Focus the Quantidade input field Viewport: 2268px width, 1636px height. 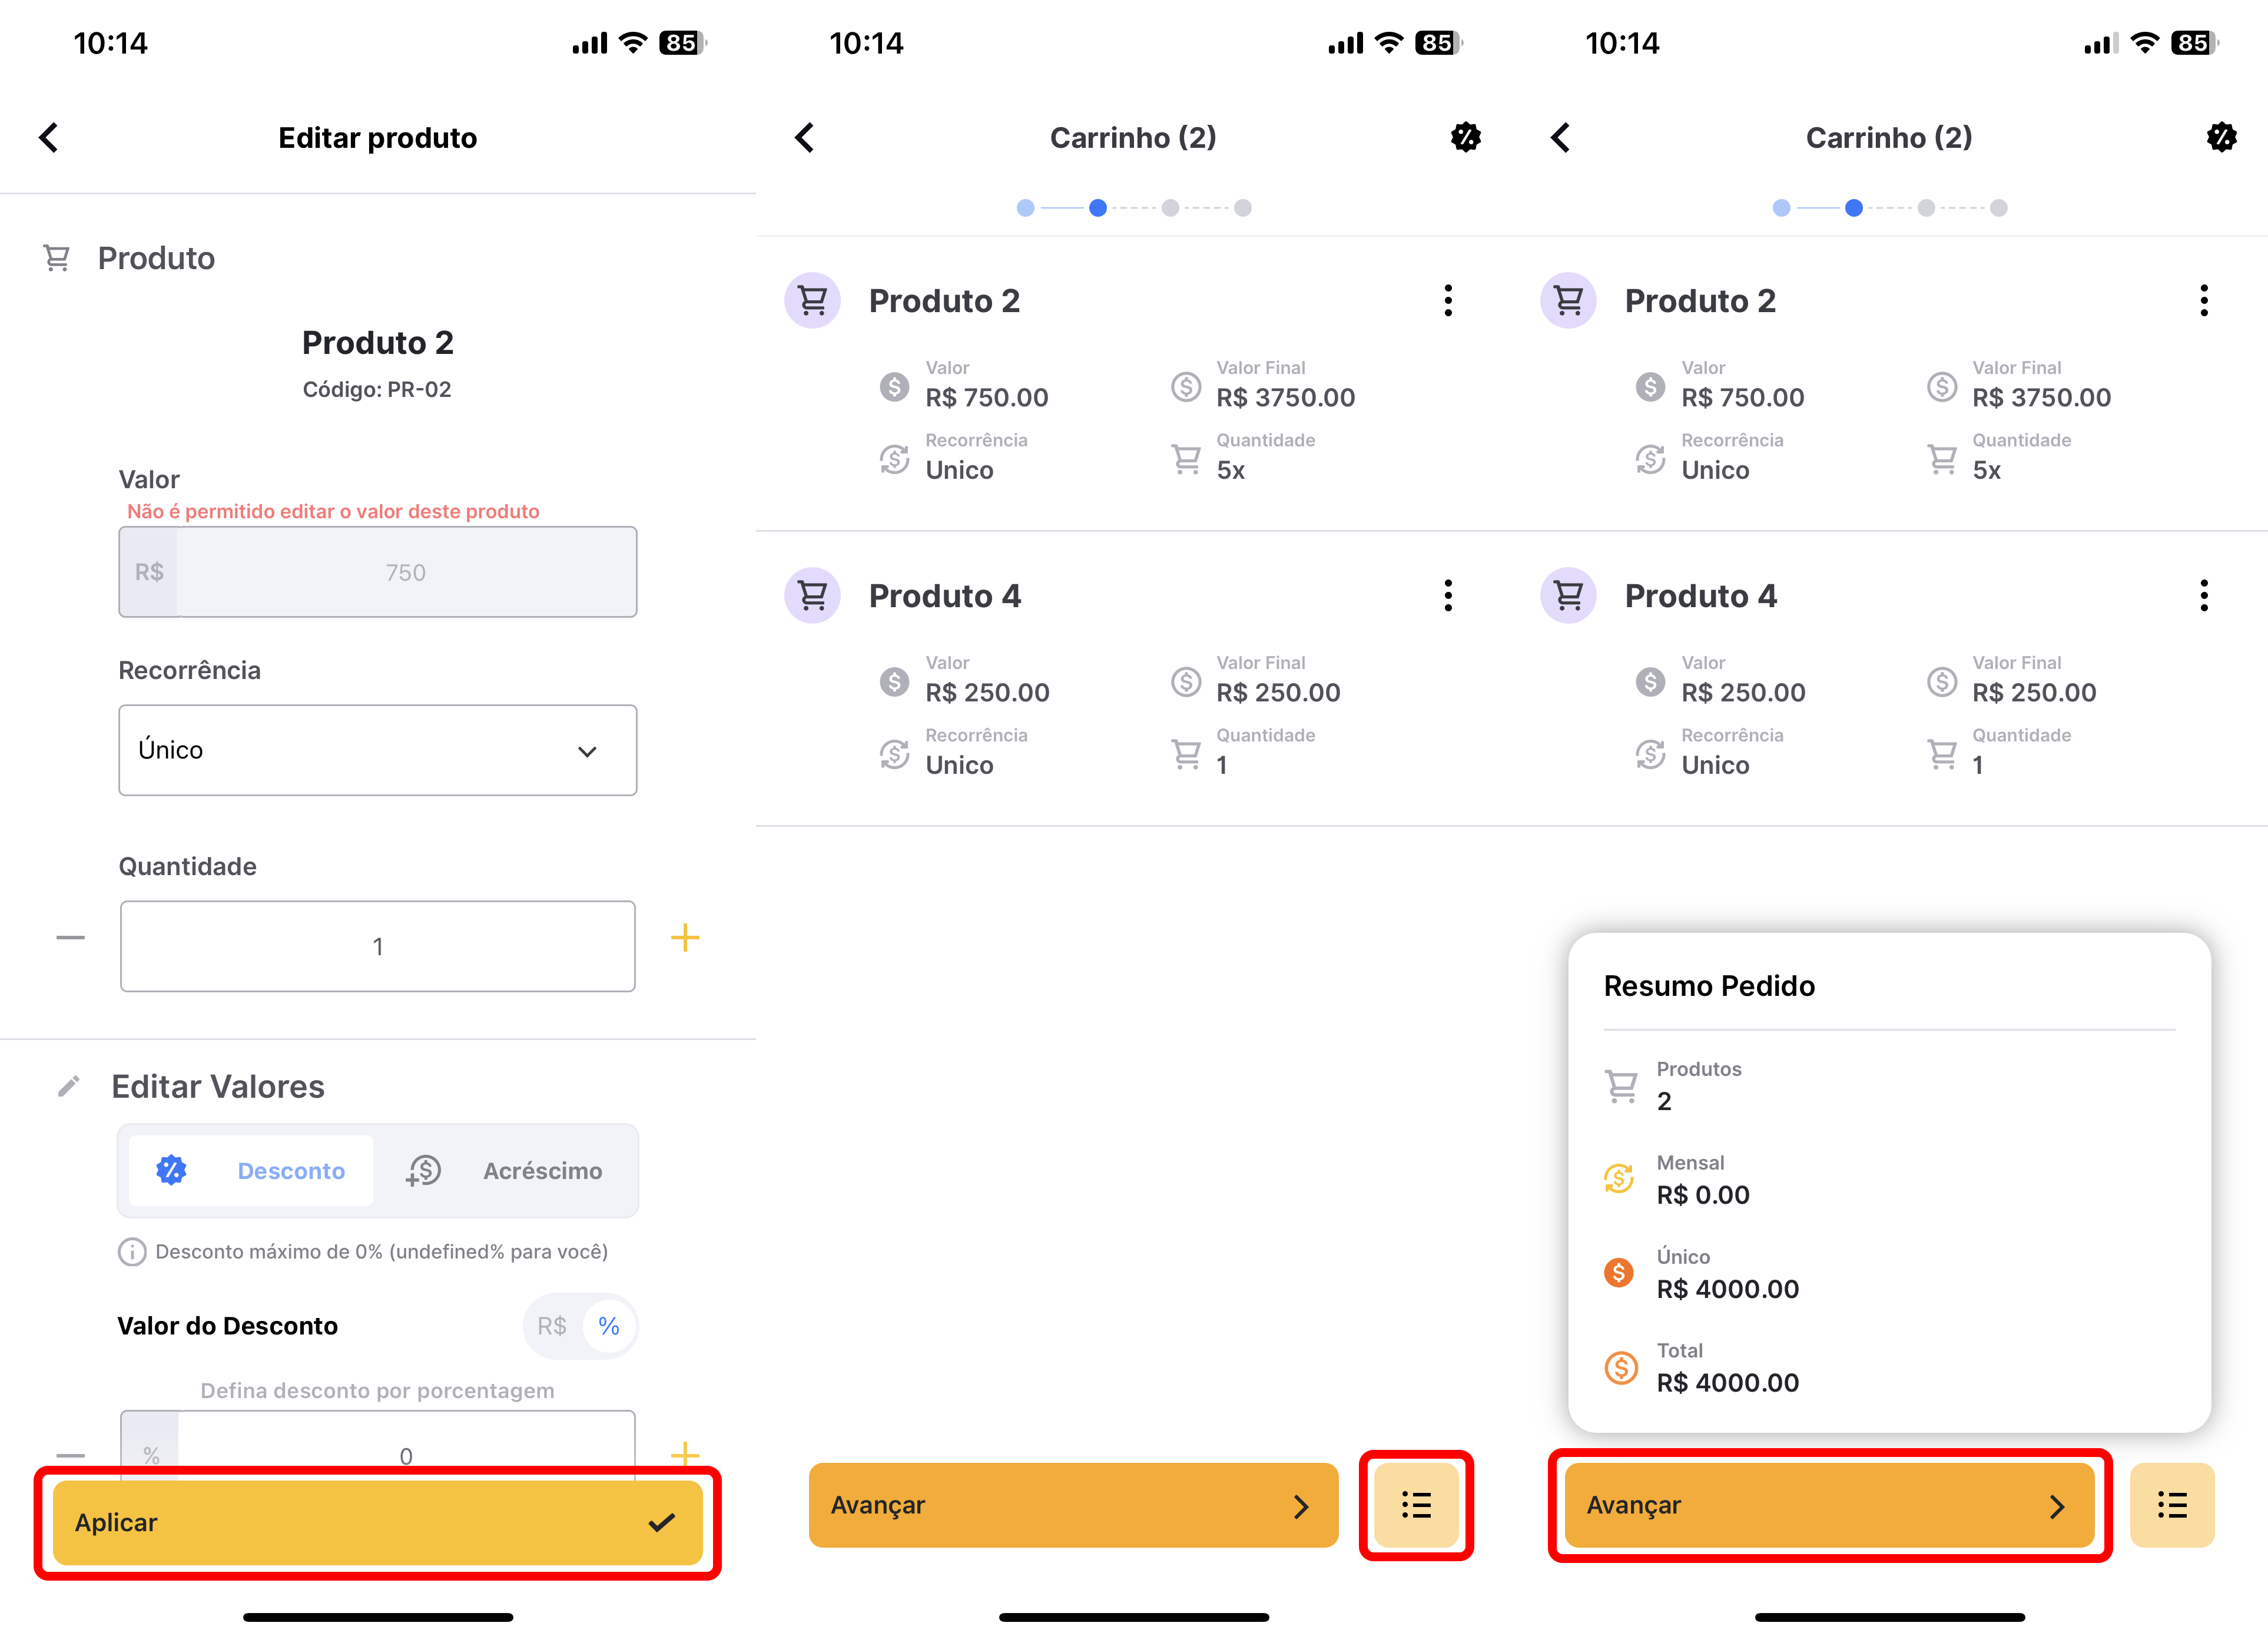(x=378, y=946)
